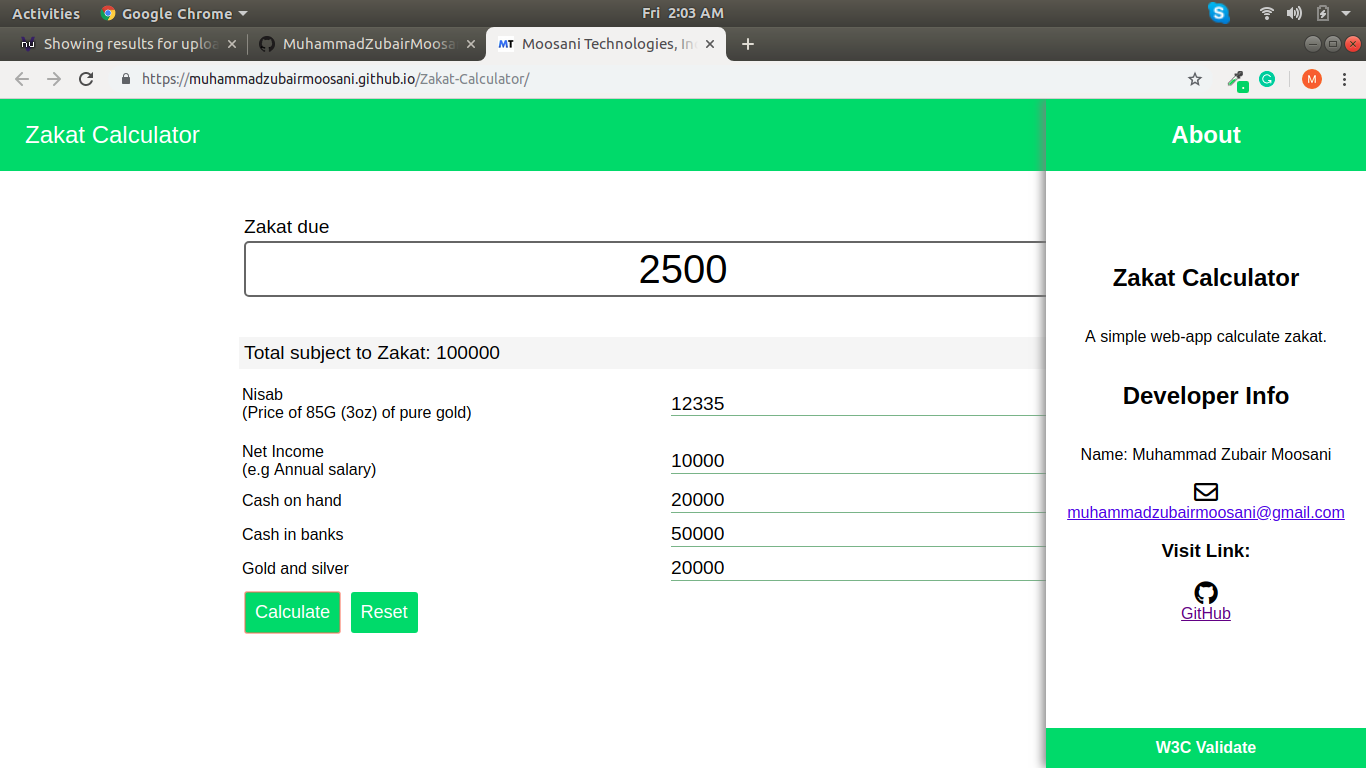Click the envelope icon above the email link
Screen dimensions: 1366x768
click(x=1205, y=491)
